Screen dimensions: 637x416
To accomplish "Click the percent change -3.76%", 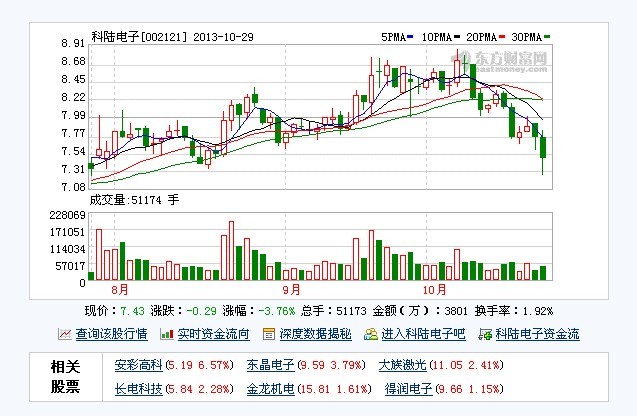I will 277,311.
